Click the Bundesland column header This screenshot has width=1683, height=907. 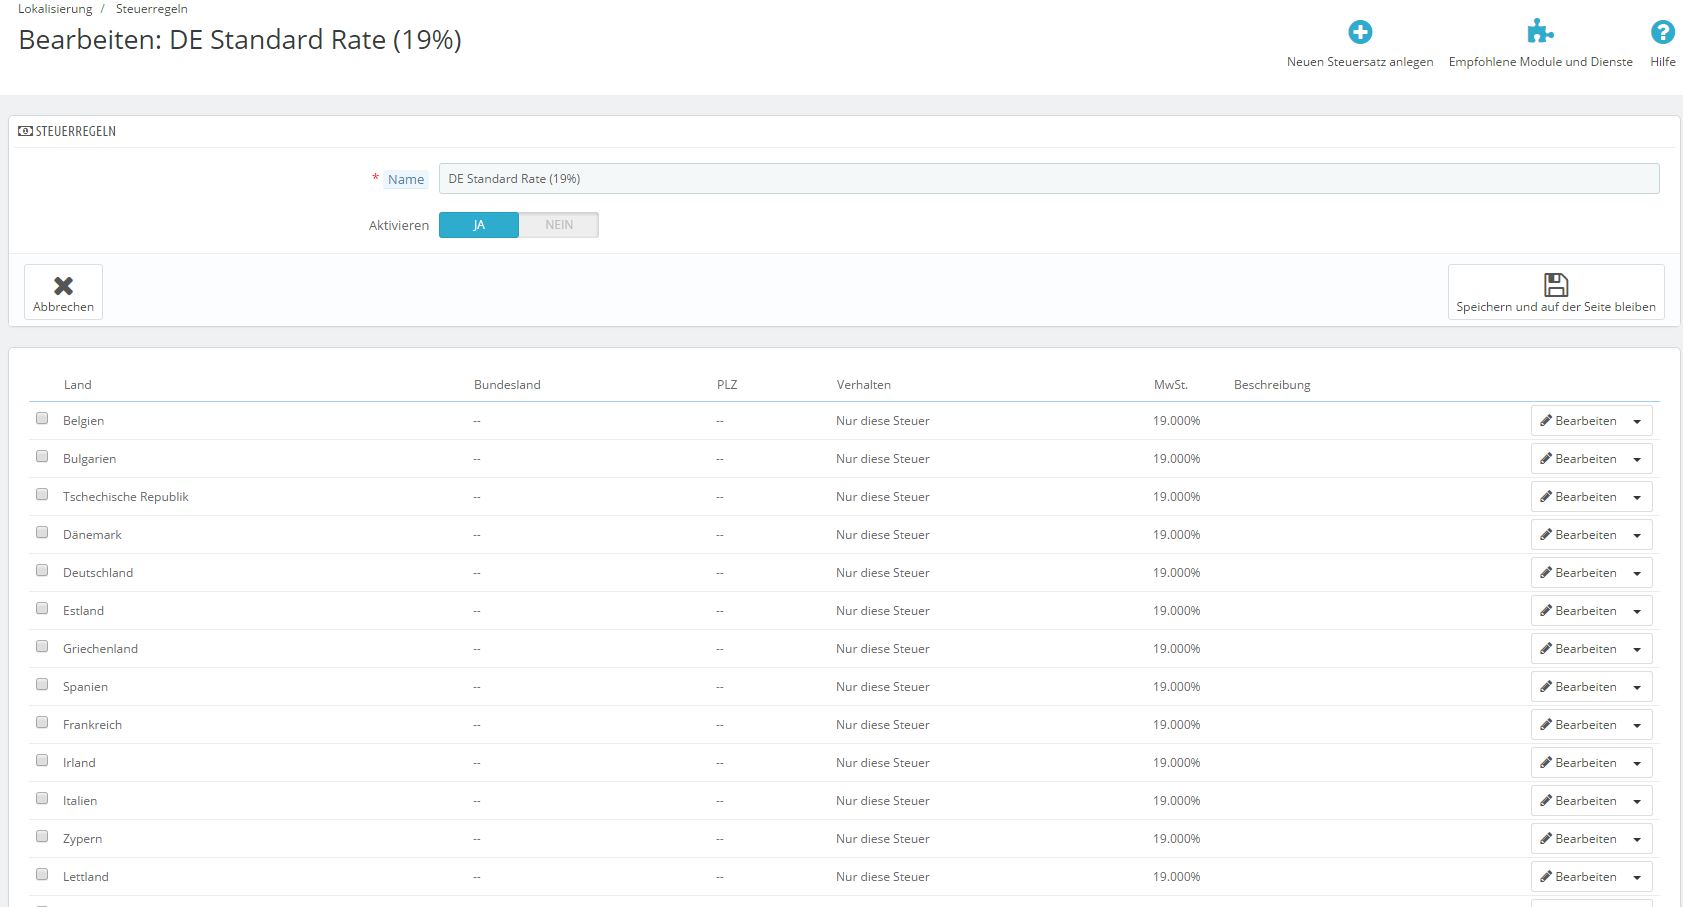[507, 385]
